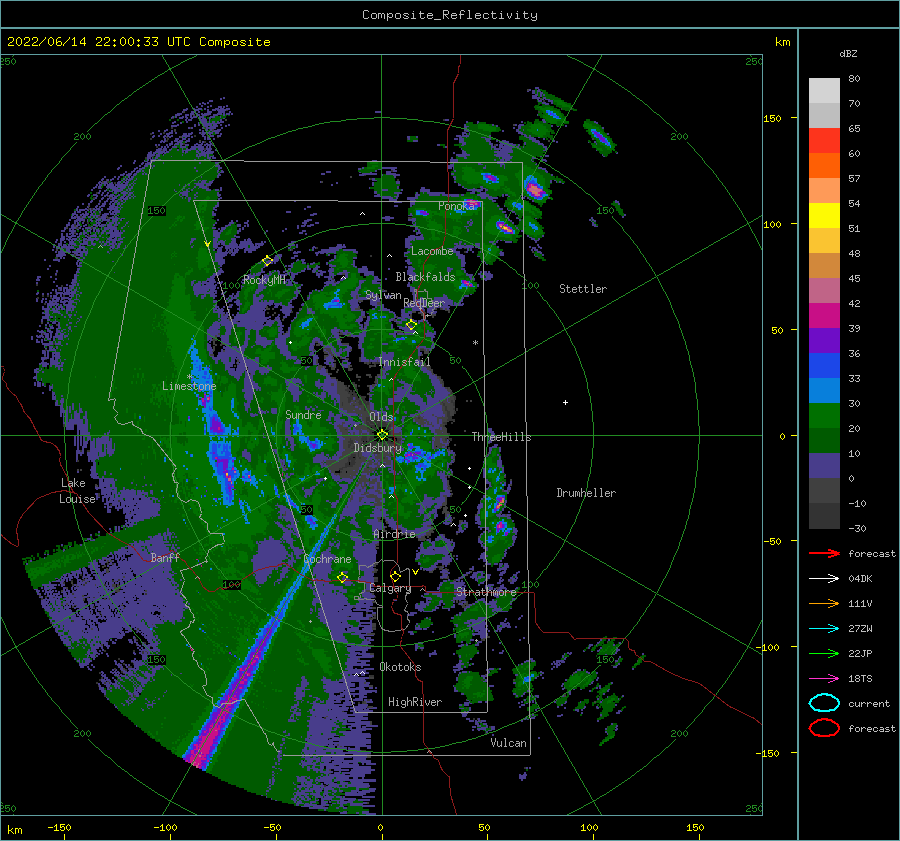Click the 'Vulcan' city label
900x841 pixels.
(x=508, y=743)
